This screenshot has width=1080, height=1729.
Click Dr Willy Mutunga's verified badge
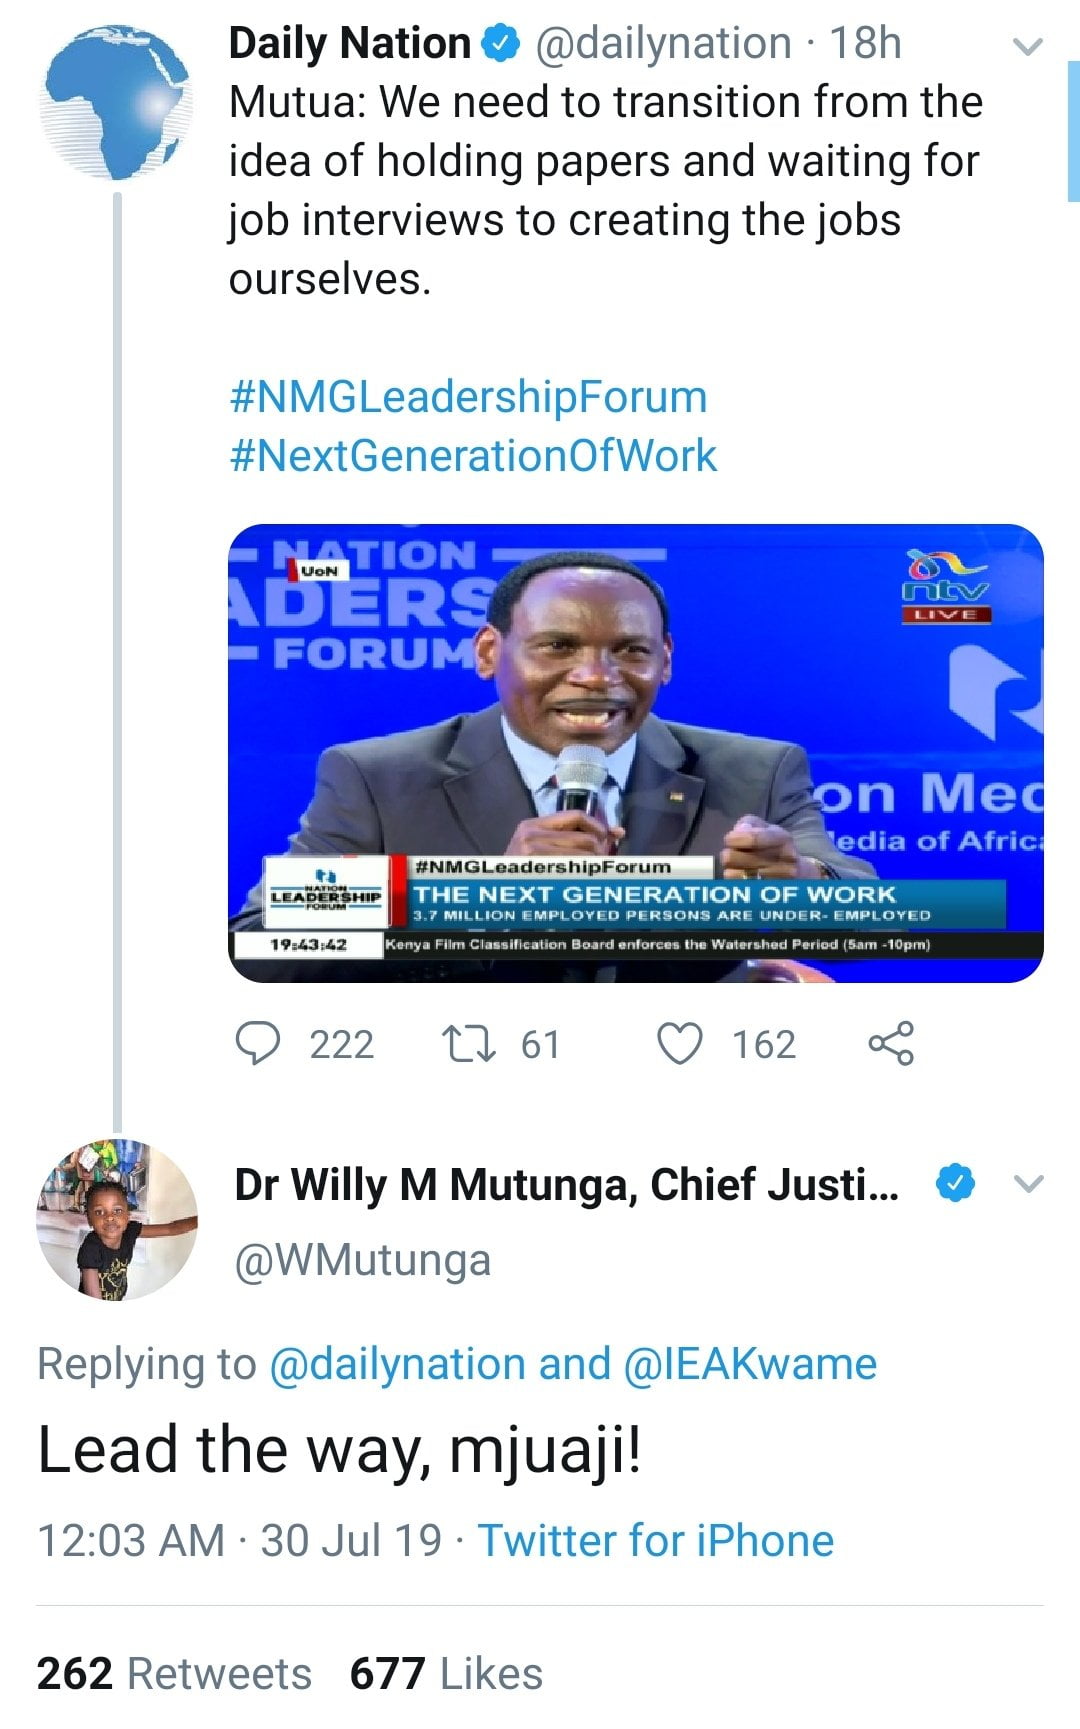[955, 1184]
